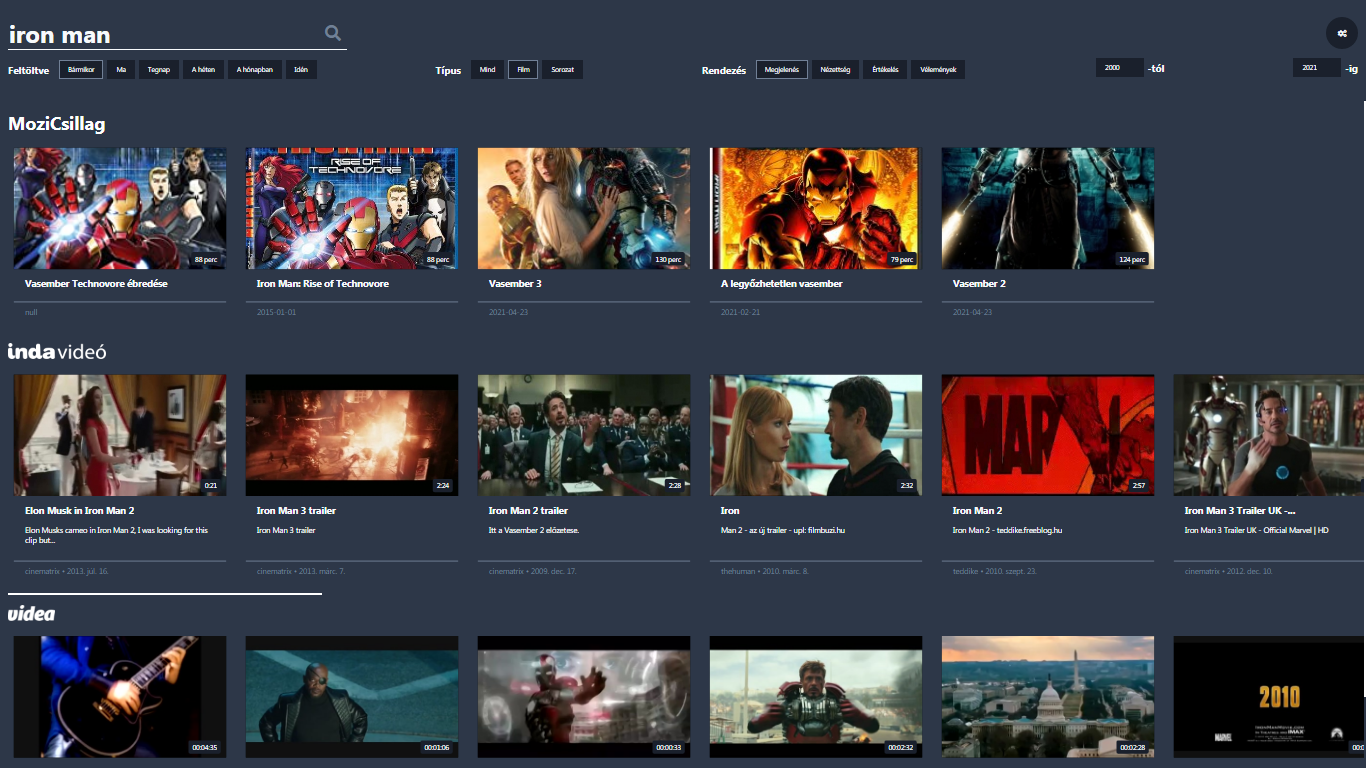This screenshot has height=768, width=1366.
Task: Click 'Man 2 - az új trailer - upl: filmbuzi.hu'
Action: pos(783,530)
